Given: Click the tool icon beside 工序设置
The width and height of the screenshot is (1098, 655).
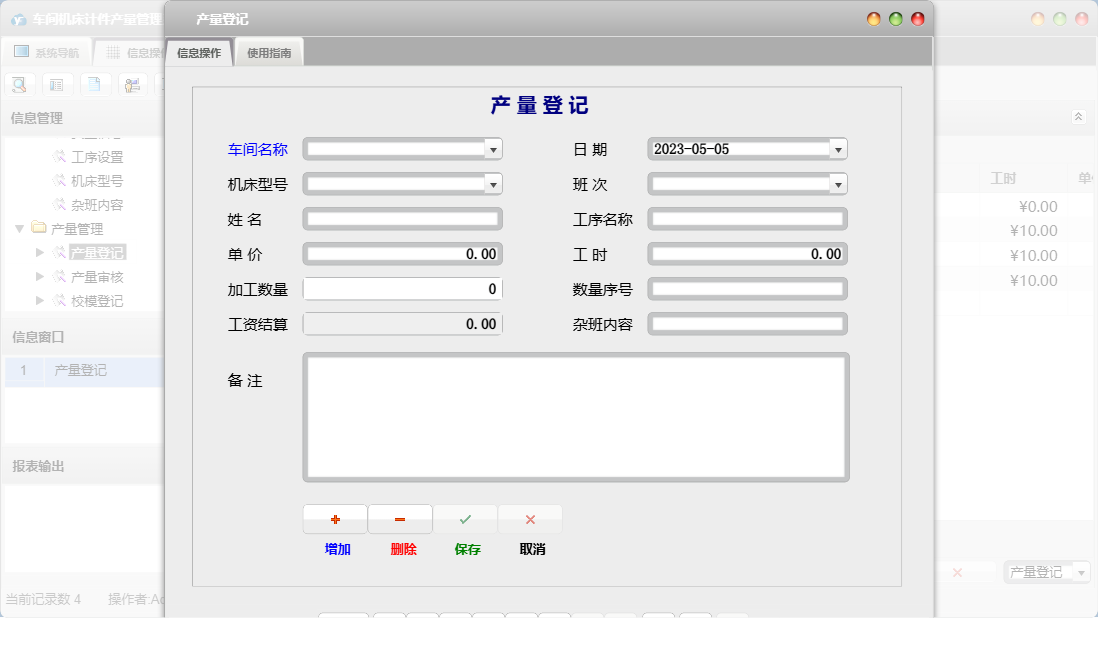Looking at the screenshot, I should point(62,156).
